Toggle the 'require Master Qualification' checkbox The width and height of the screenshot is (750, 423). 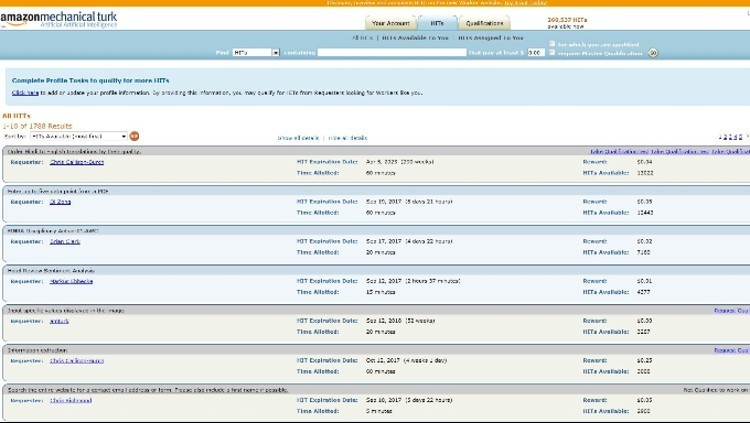(551, 53)
